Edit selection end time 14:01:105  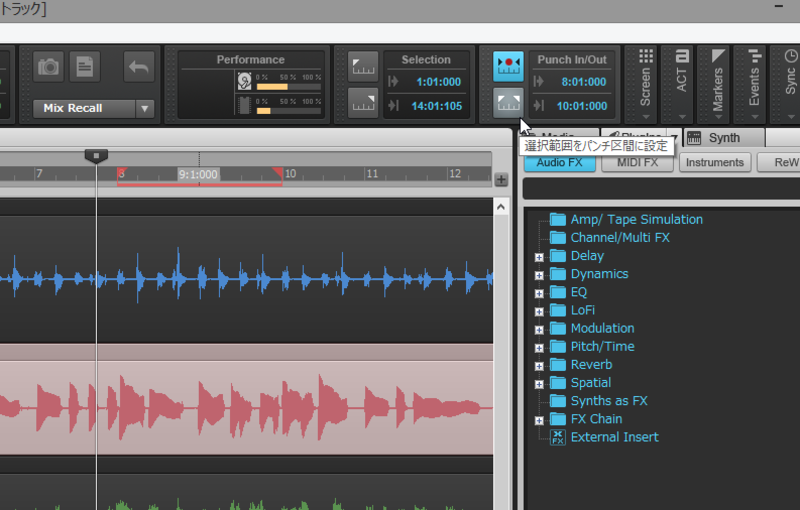[436, 106]
